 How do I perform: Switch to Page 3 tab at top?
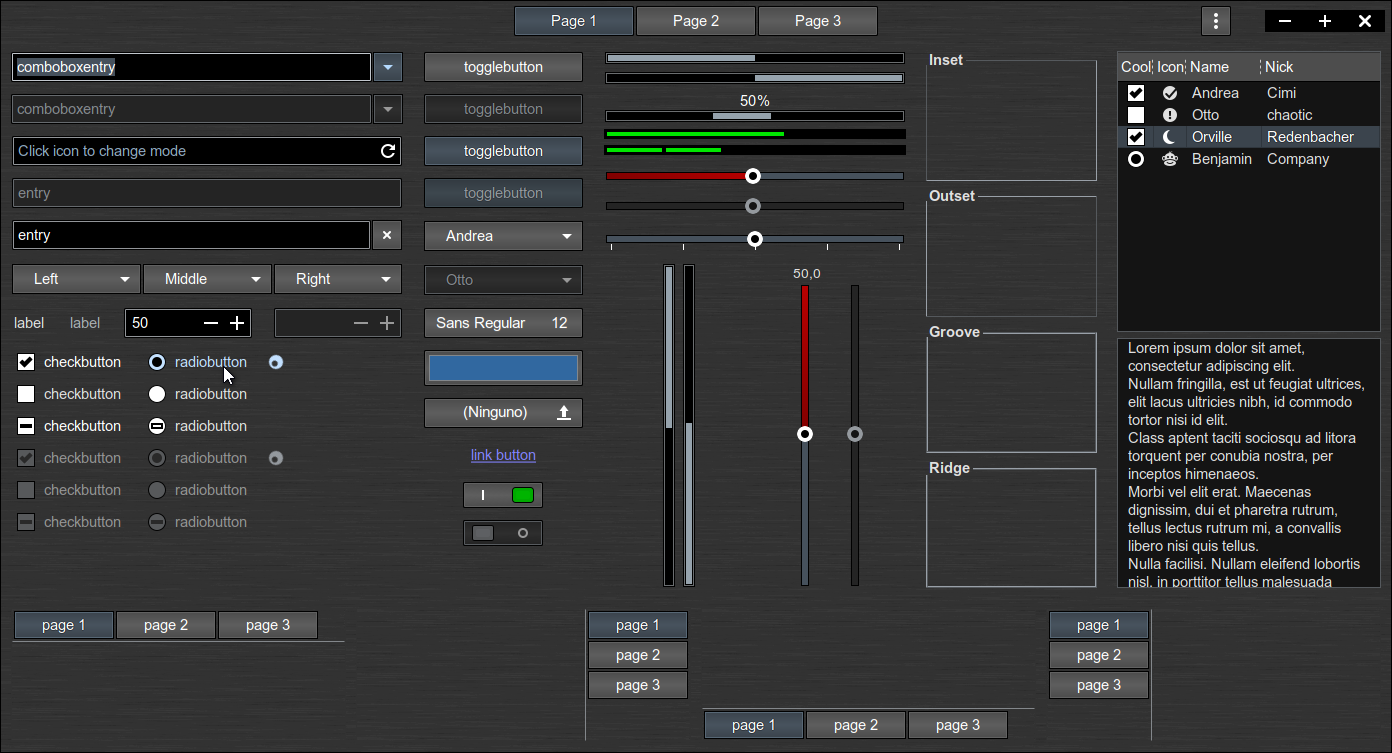[x=818, y=21]
